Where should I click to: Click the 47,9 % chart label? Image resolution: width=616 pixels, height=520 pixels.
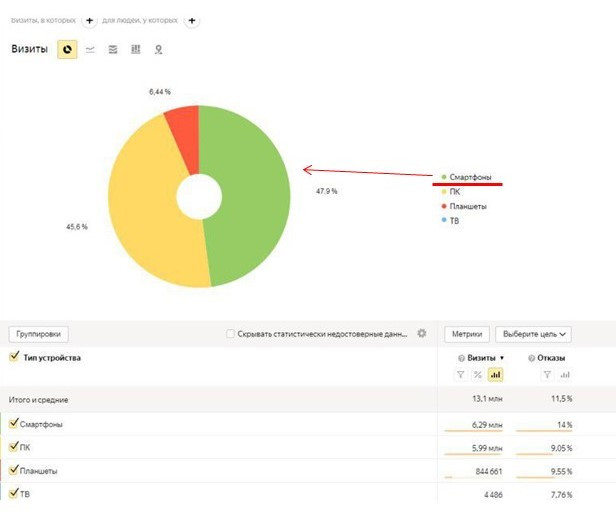pyautogui.click(x=326, y=191)
